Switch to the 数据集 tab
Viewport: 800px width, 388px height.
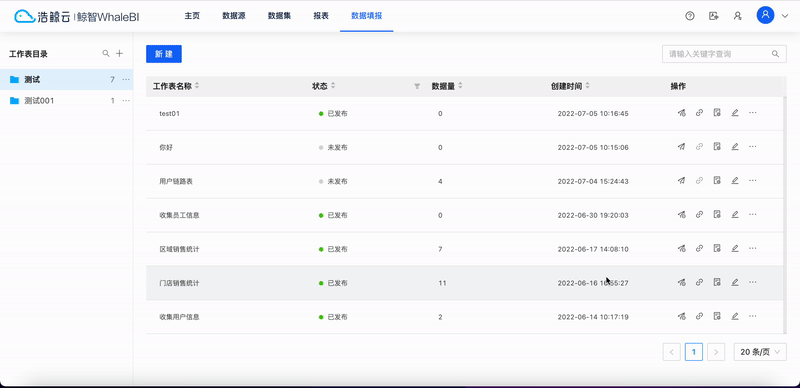click(279, 16)
